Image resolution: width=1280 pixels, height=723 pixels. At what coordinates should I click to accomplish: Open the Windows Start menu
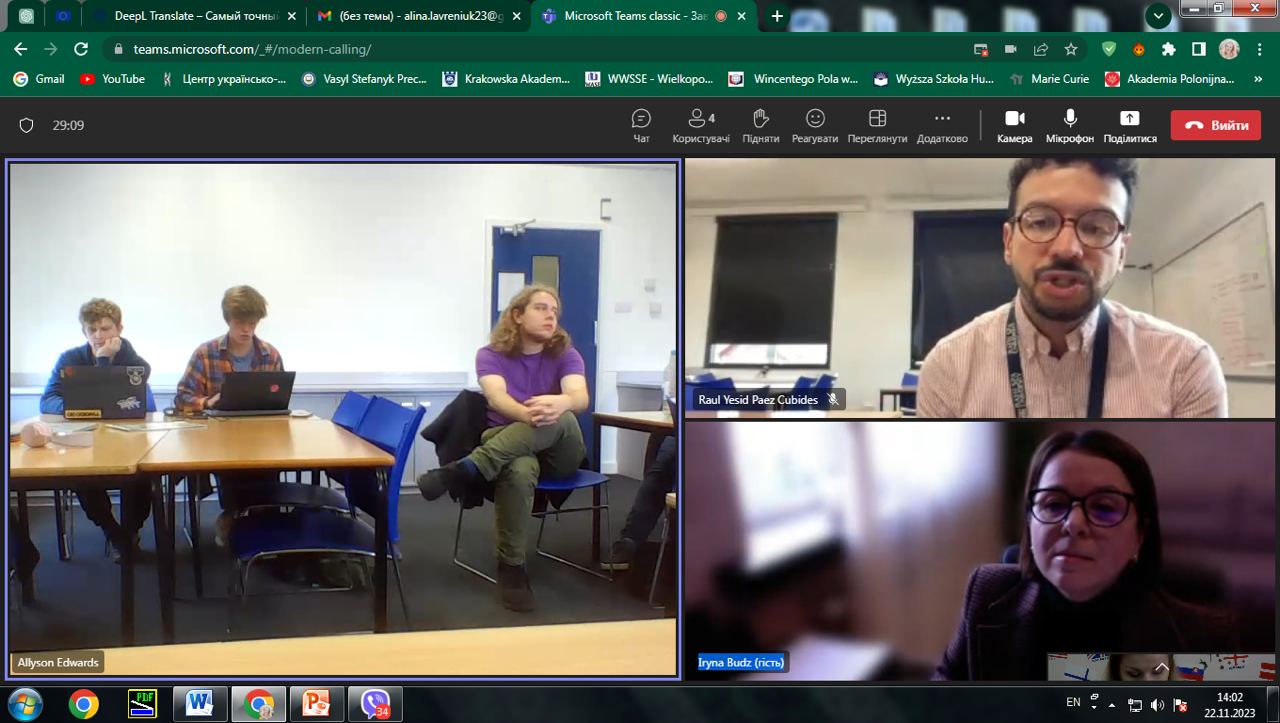tap(25, 704)
